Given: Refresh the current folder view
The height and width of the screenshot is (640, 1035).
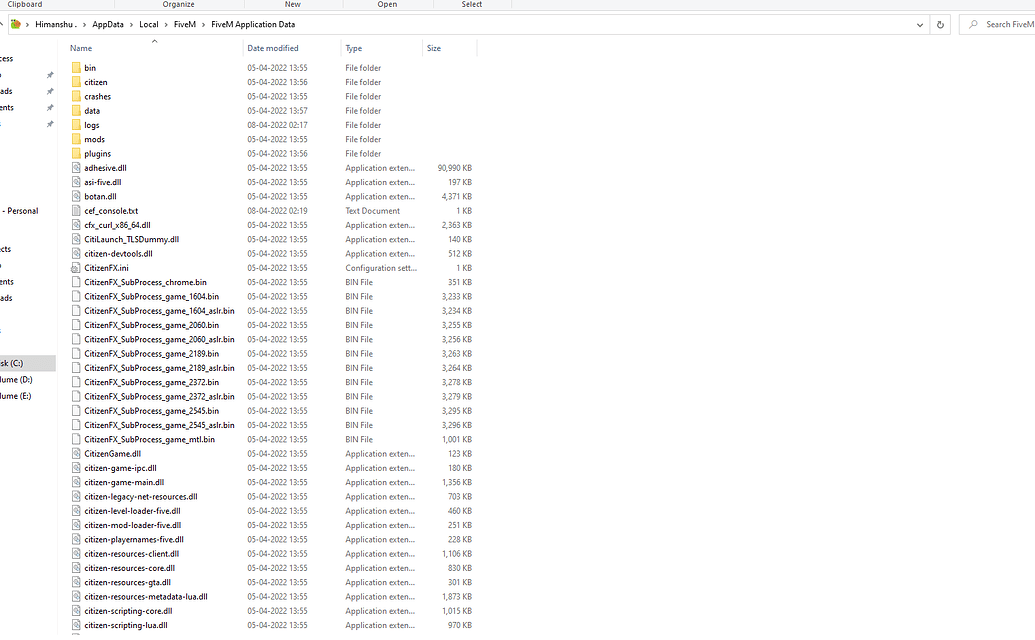Looking at the screenshot, I should [939, 24].
